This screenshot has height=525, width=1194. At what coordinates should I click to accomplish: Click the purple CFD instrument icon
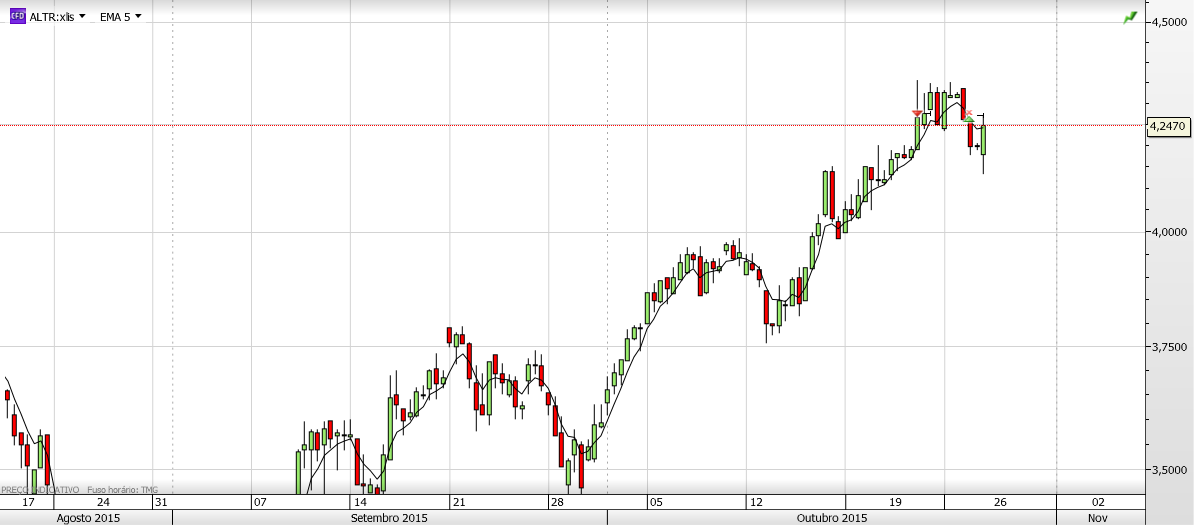click(17, 16)
